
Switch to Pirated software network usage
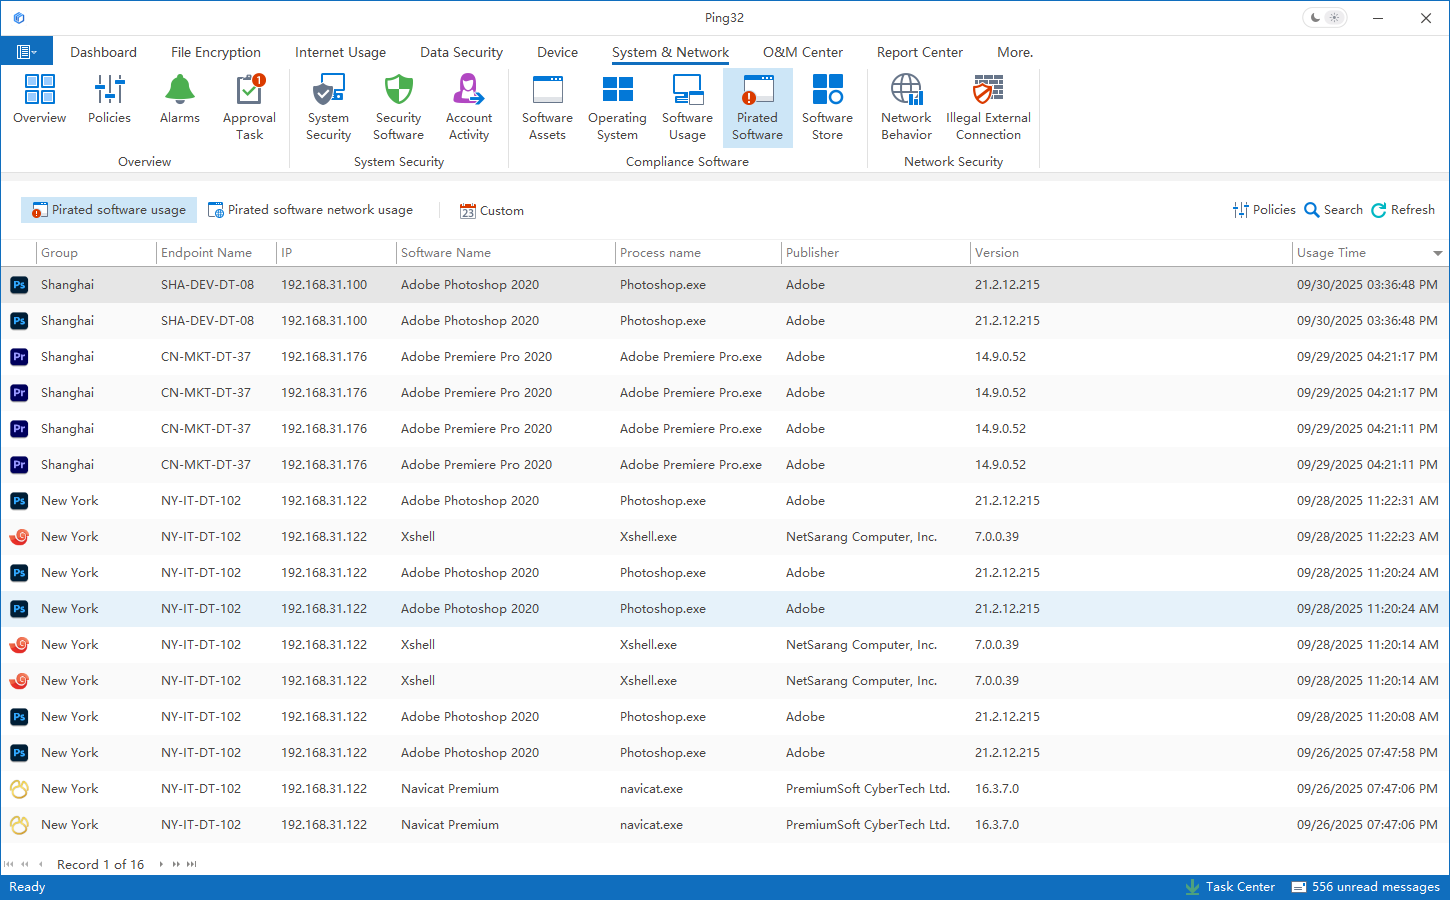click(x=311, y=210)
